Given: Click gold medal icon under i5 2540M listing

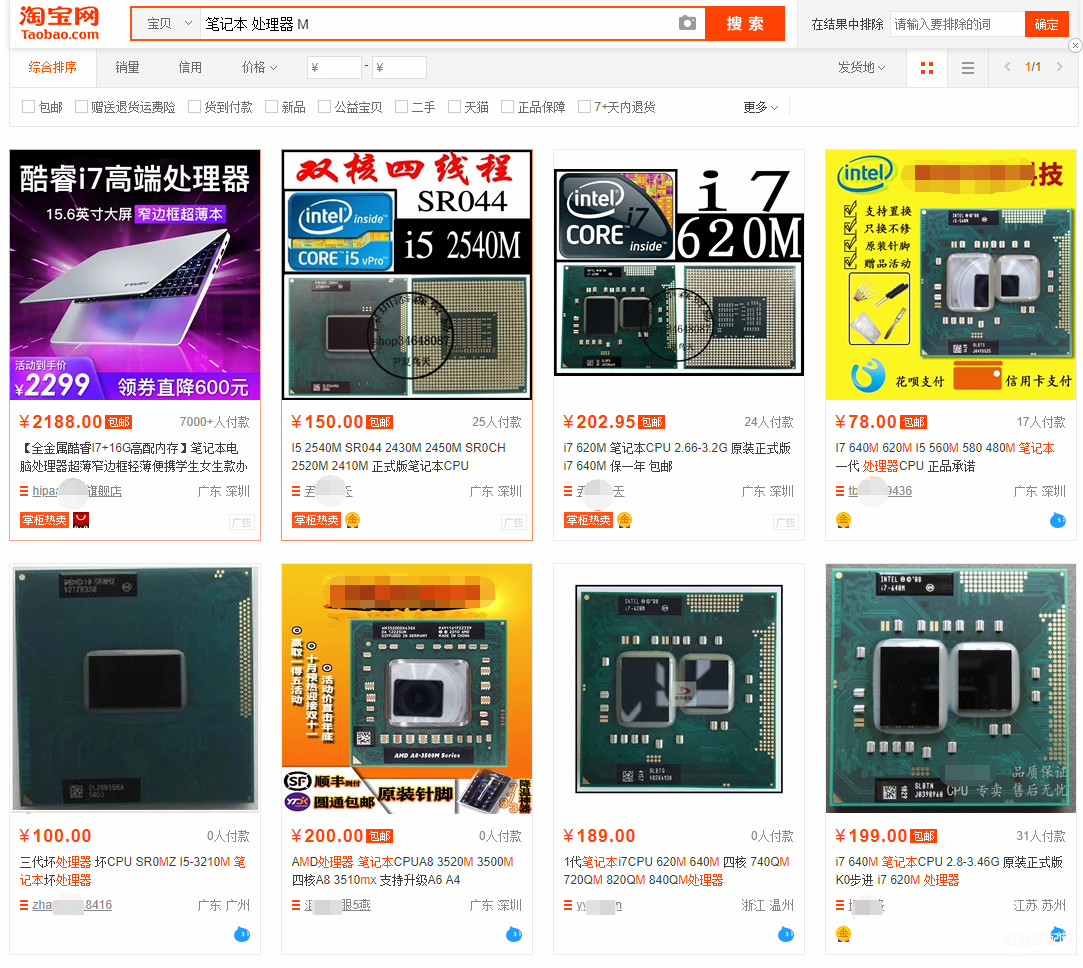Looking at the screenshot, I should [x=352, y=520].
